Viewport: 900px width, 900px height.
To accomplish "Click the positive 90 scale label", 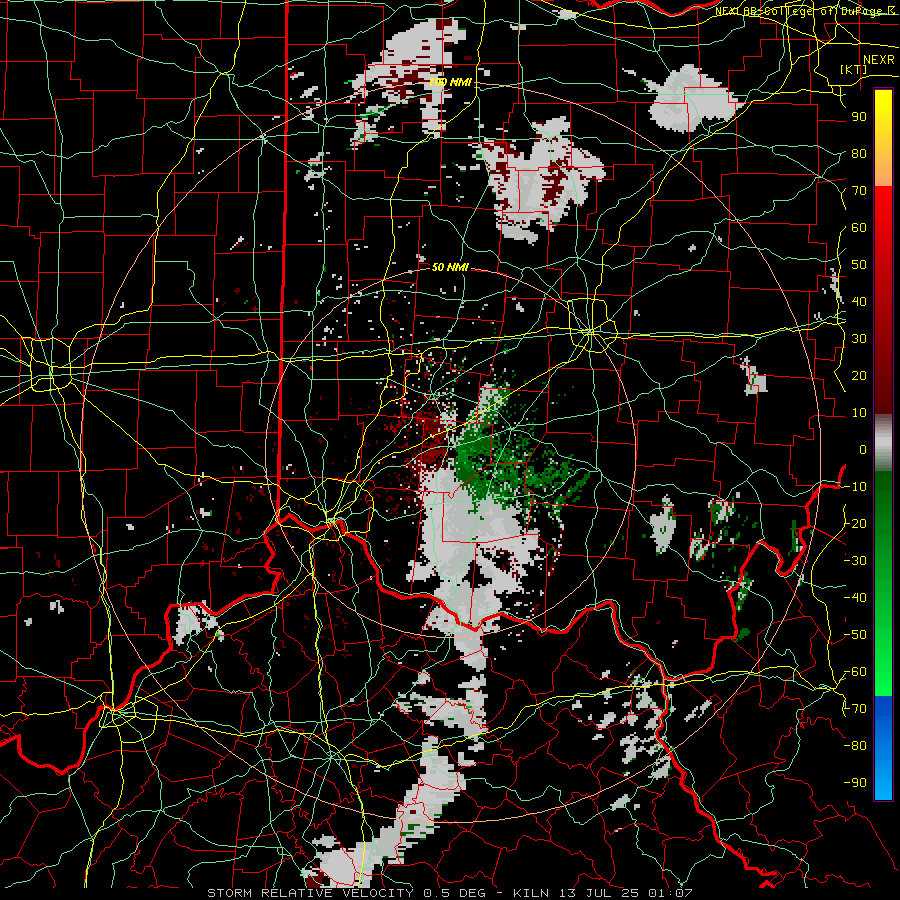I will [859, 117].
